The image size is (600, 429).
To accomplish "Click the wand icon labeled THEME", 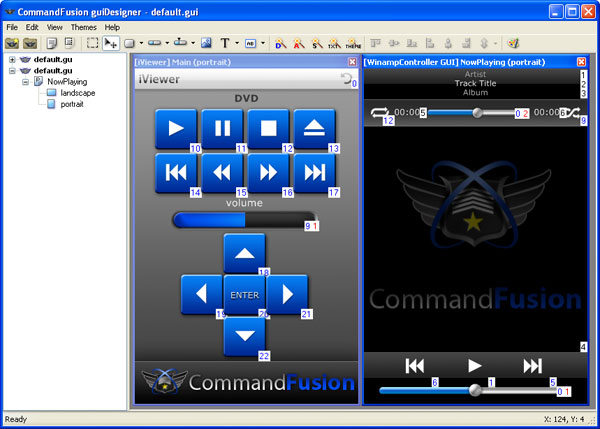I will (x=353, y=43).
